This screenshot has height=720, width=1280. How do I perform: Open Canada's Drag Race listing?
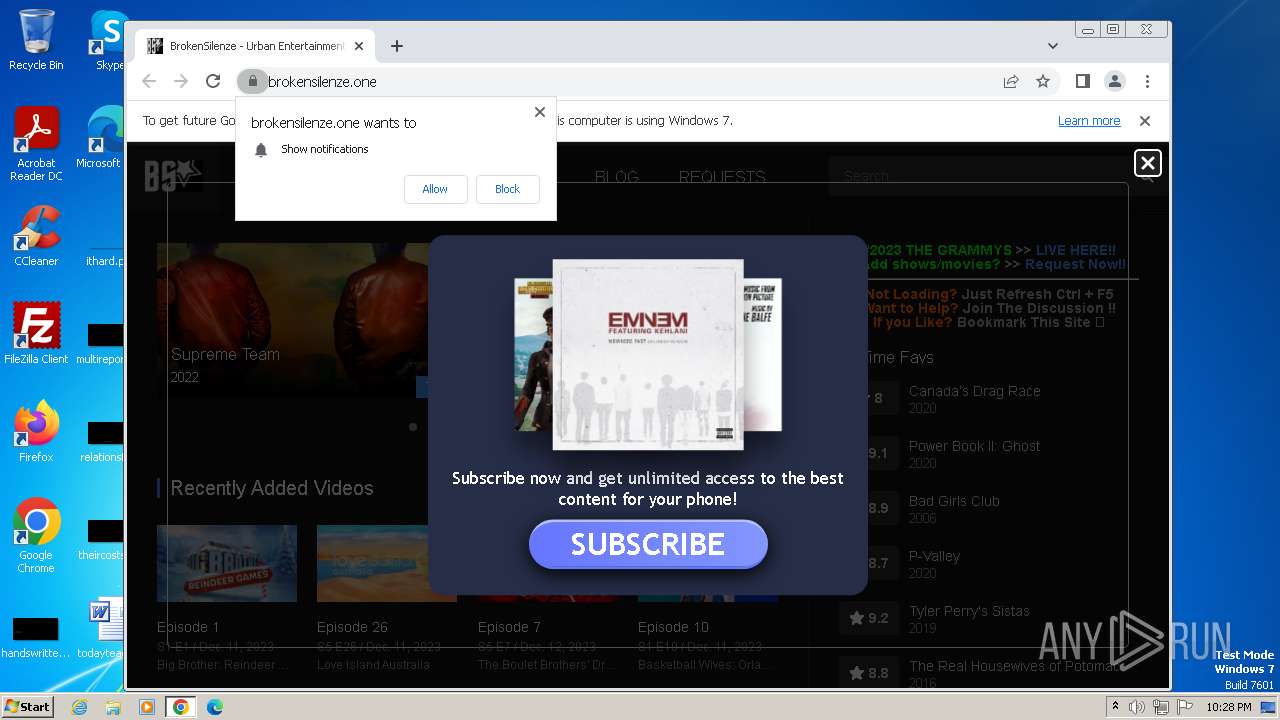pyautogui.click(x=975, y=391)
